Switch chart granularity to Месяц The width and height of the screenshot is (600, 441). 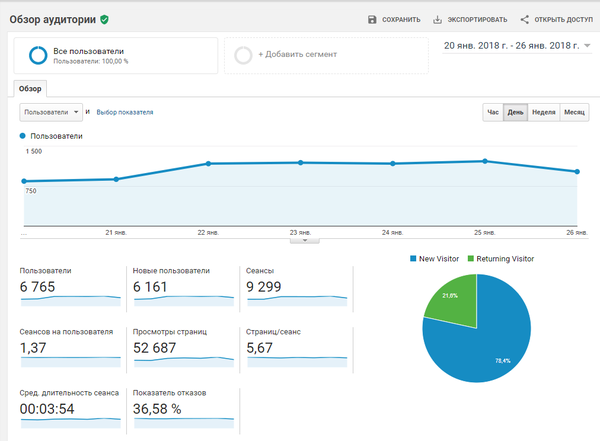574,112
